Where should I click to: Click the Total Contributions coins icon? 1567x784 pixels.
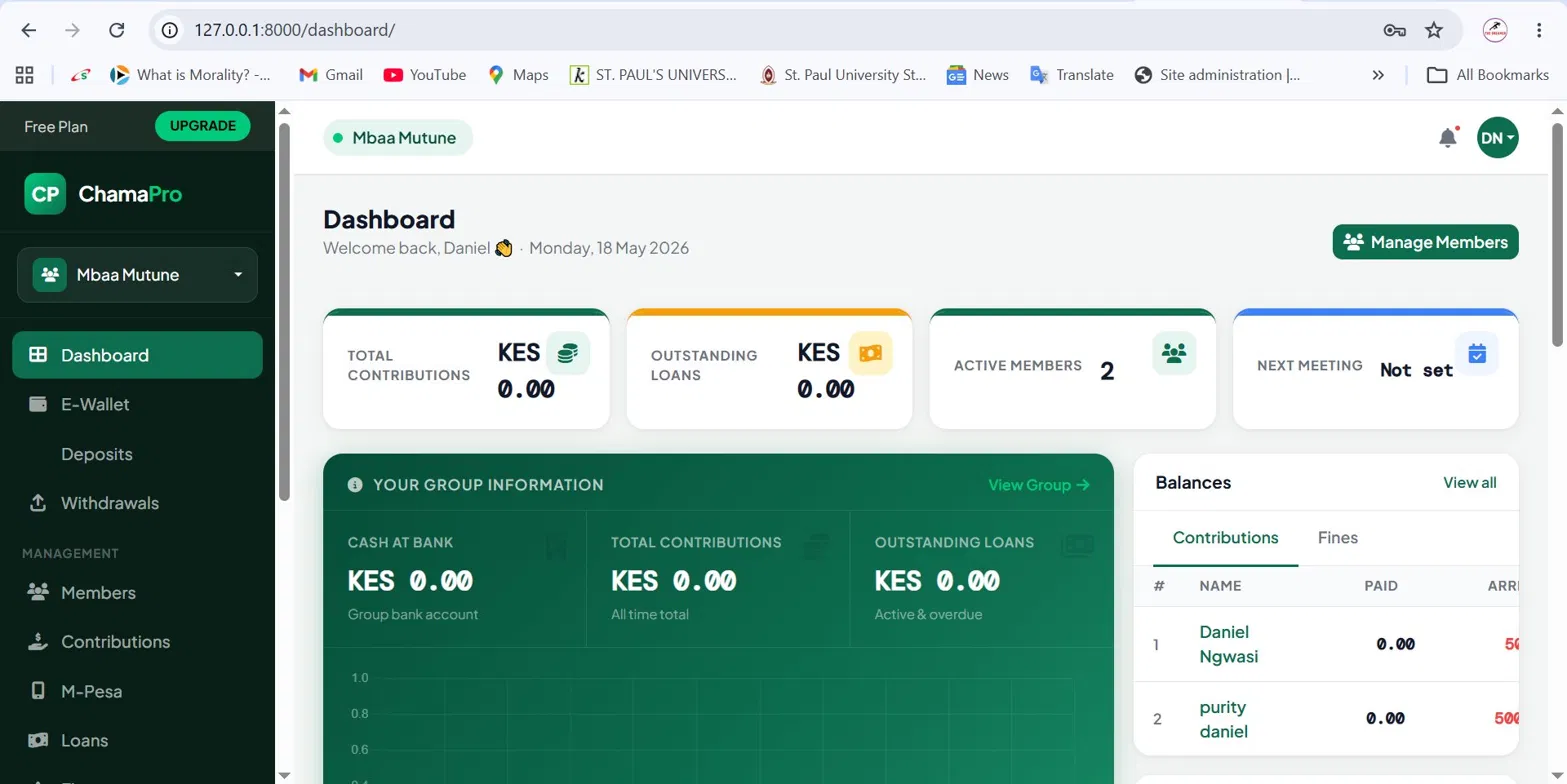pyautogui.click(x=568, y=353)
